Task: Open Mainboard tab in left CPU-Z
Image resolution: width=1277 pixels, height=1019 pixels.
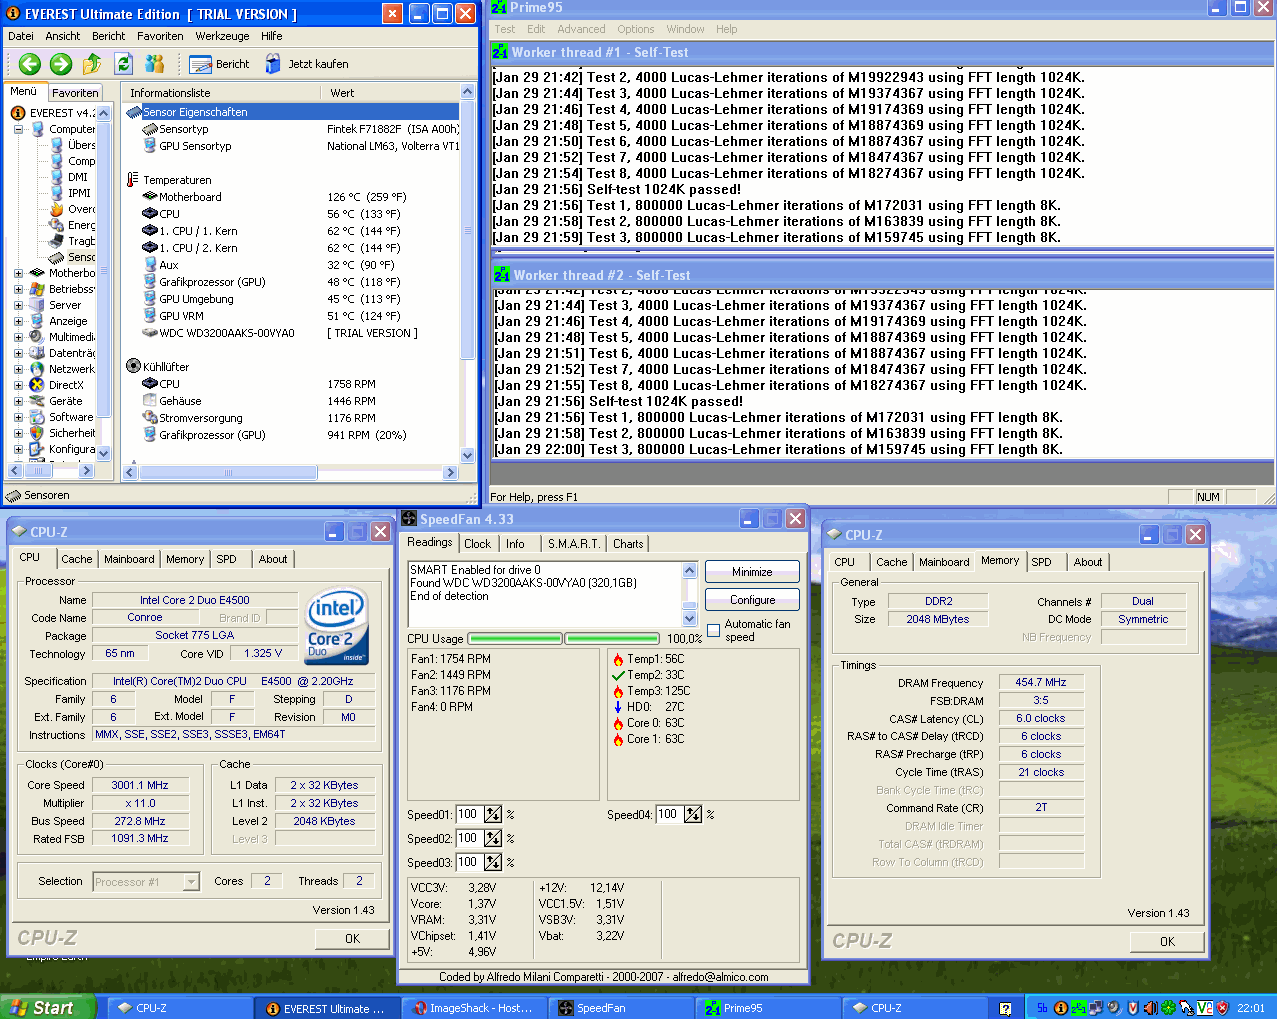Action: [x=129, y=560]
